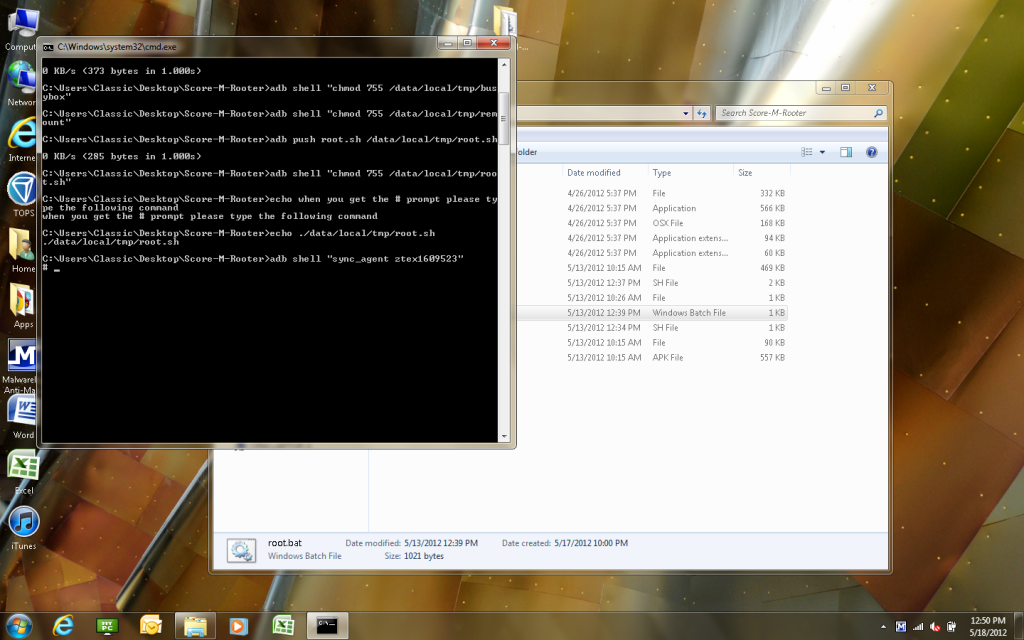Open the change view options dropdown

pos(823,152)
